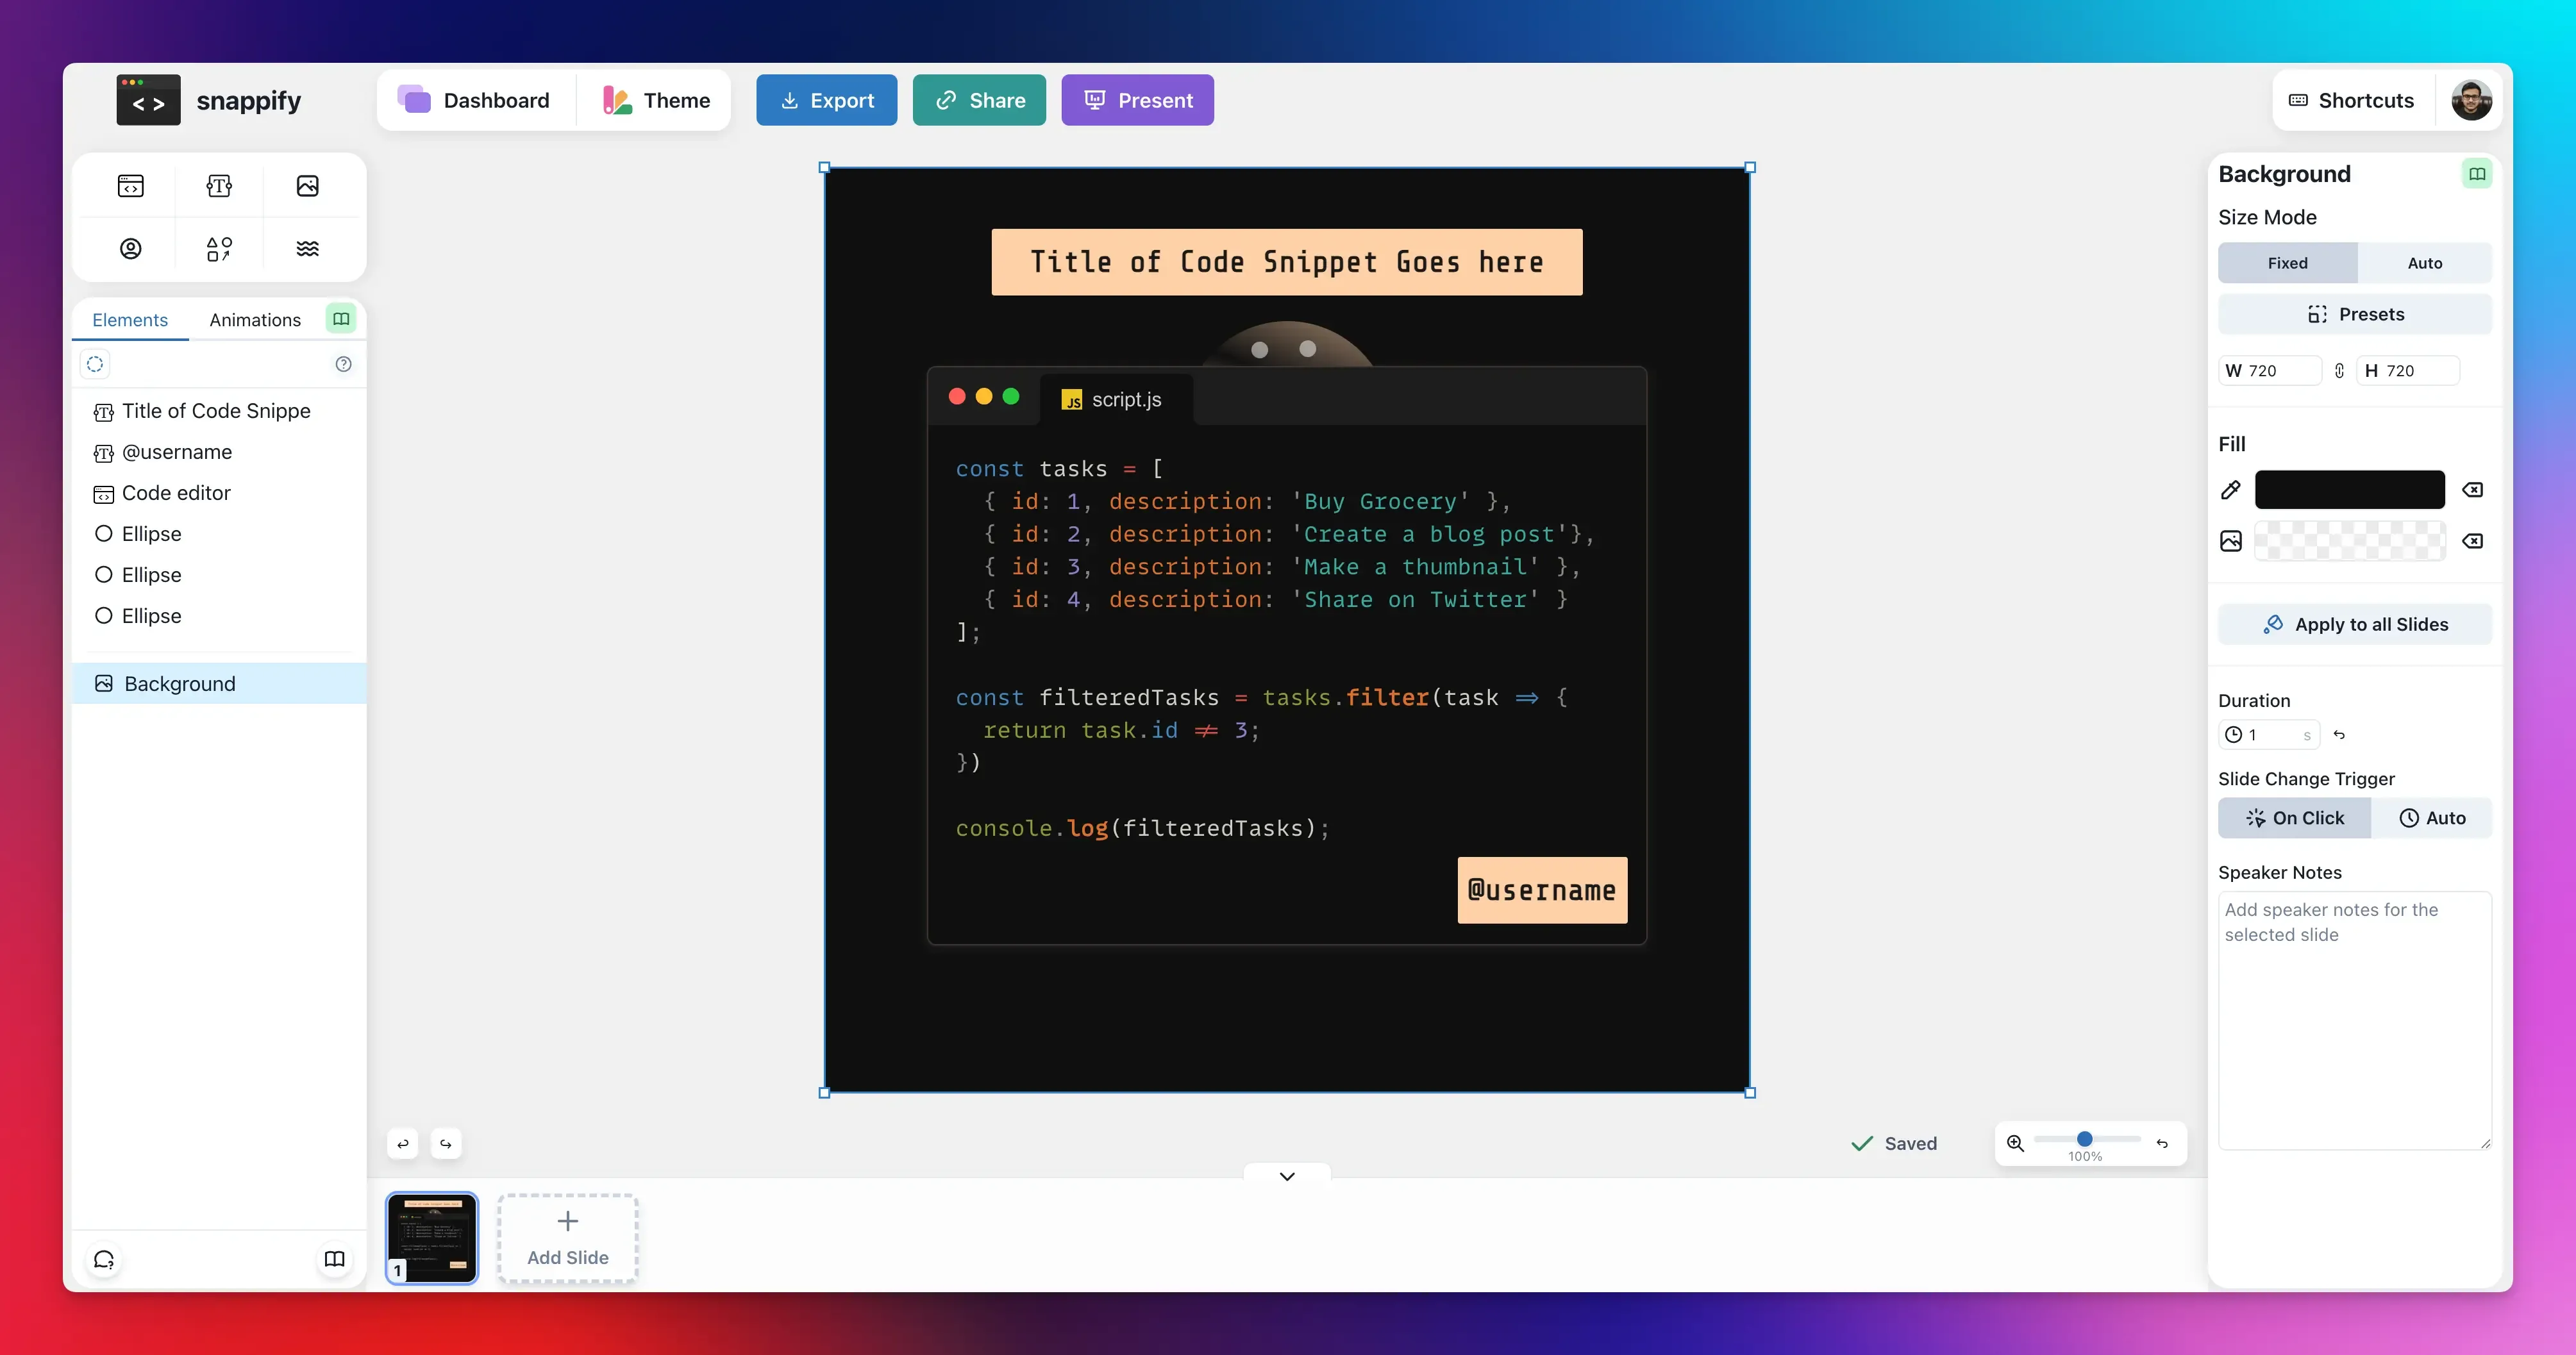Click the Export button
The height and width of the screenshot is (1355, 2576).
(826, 100)
